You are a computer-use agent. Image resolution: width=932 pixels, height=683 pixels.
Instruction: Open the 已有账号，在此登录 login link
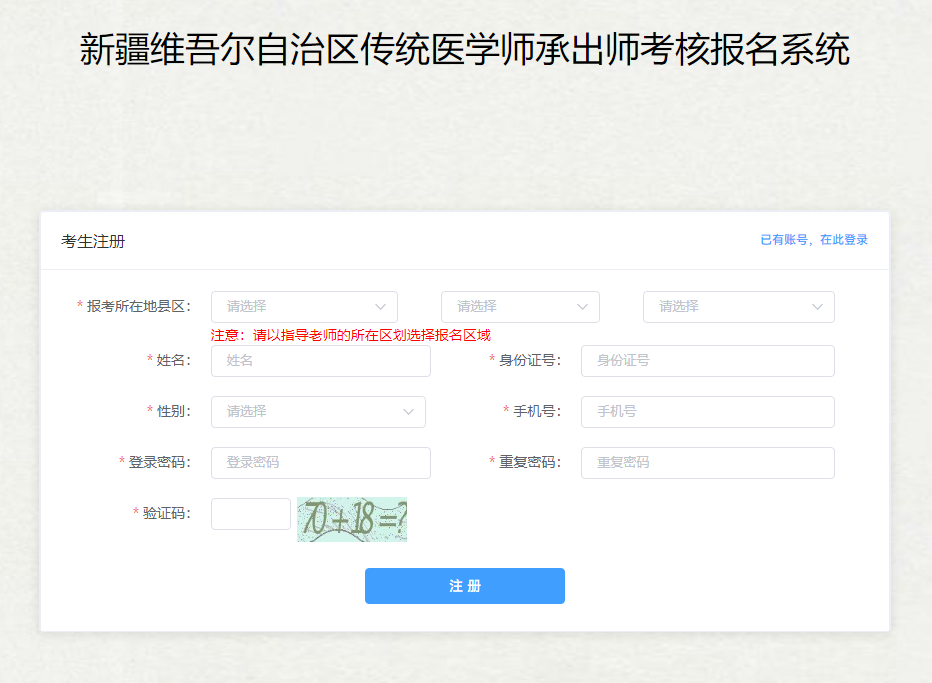click(x=814, y=240)
